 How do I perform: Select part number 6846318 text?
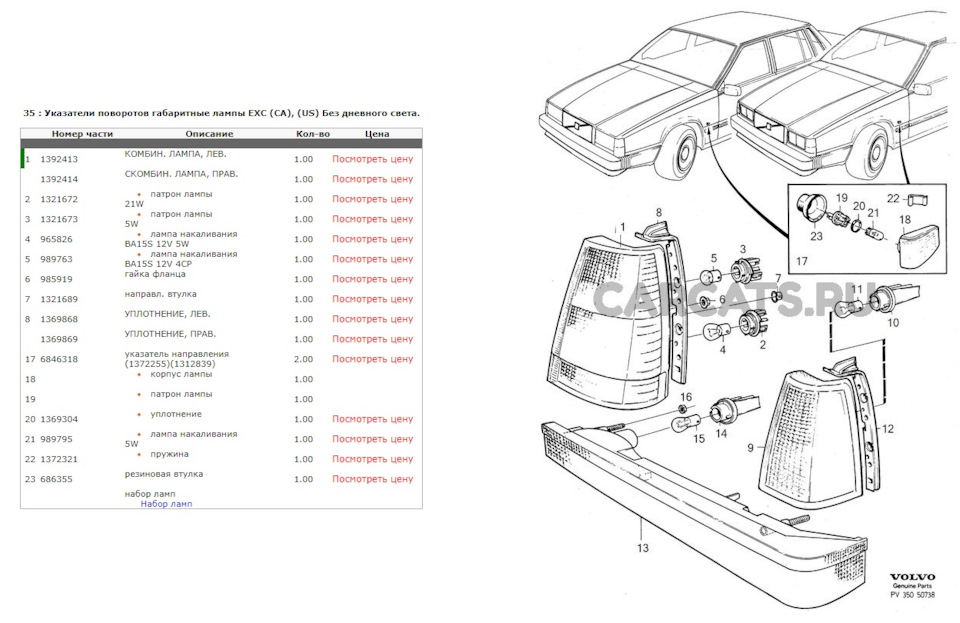[59, 359]
